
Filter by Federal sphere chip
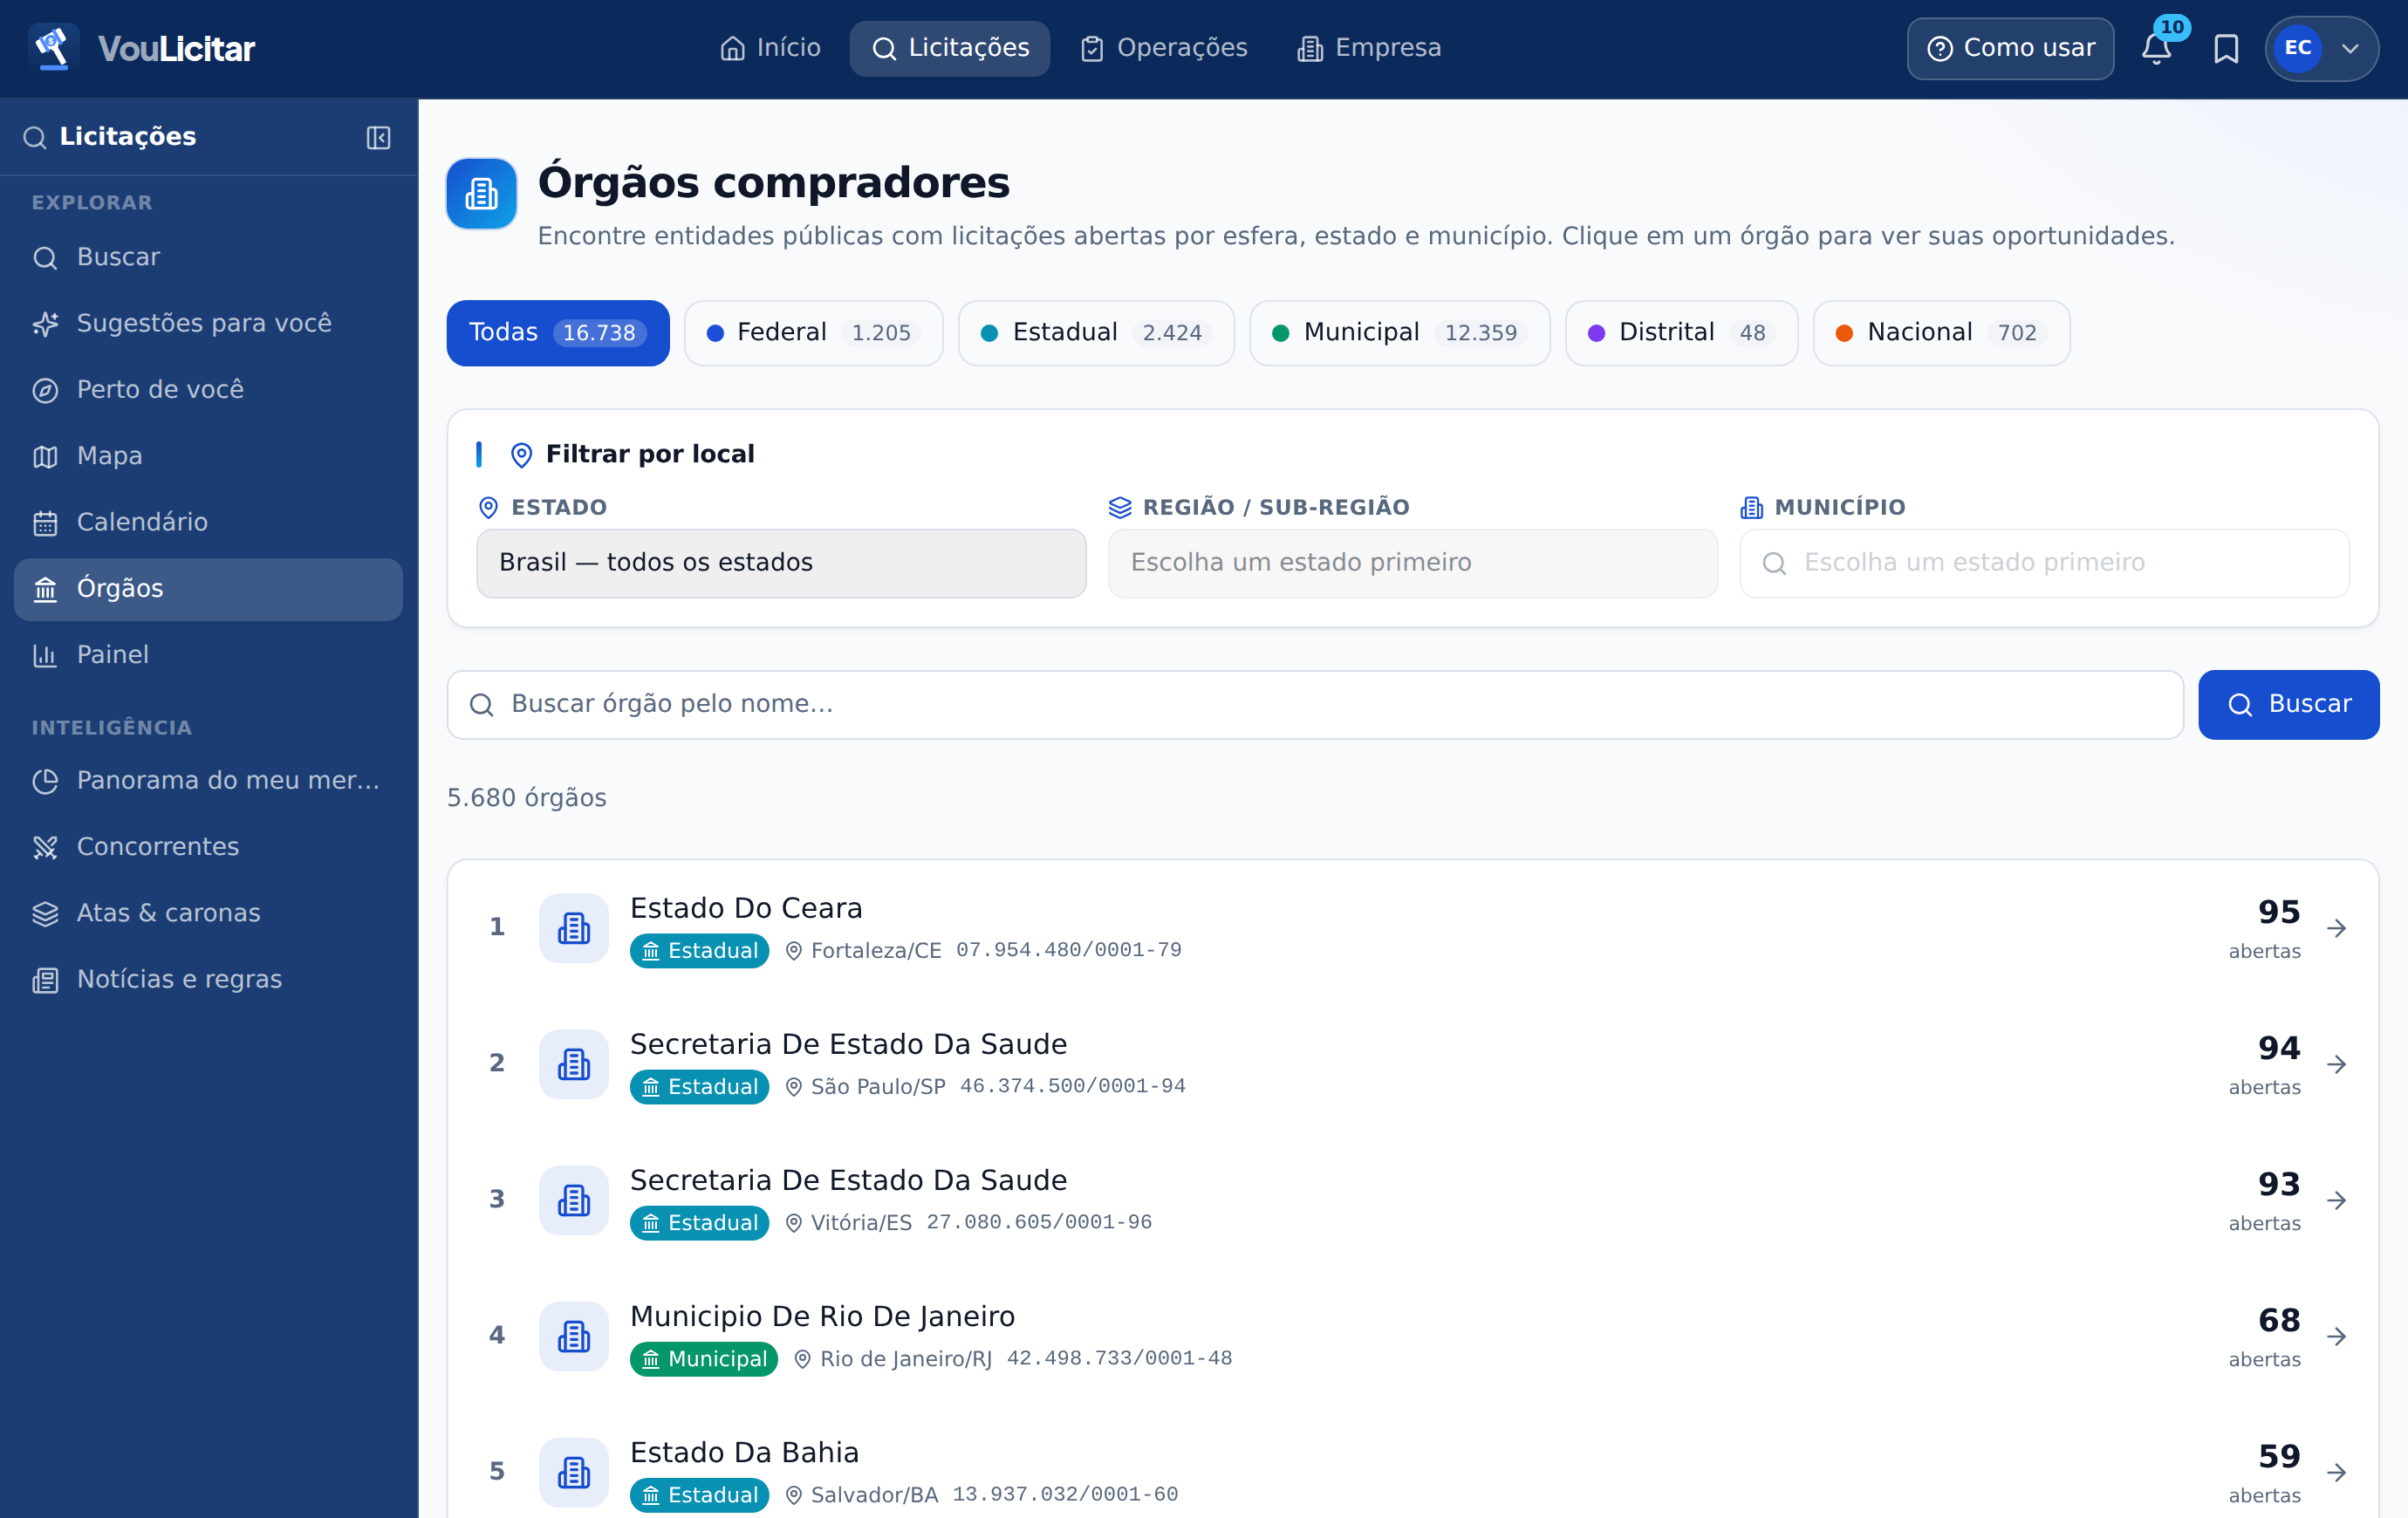point(813,333)
